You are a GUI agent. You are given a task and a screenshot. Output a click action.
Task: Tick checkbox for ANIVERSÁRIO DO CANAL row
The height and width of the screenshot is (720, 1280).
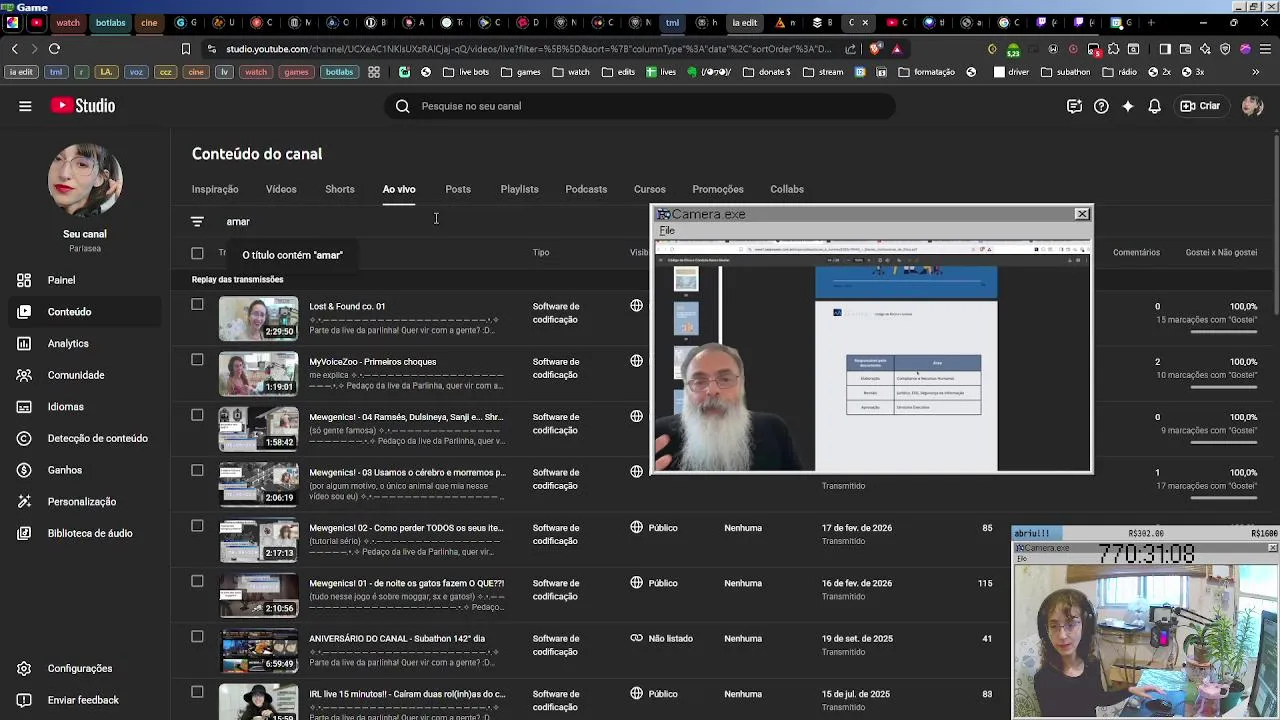click(197, 637)
